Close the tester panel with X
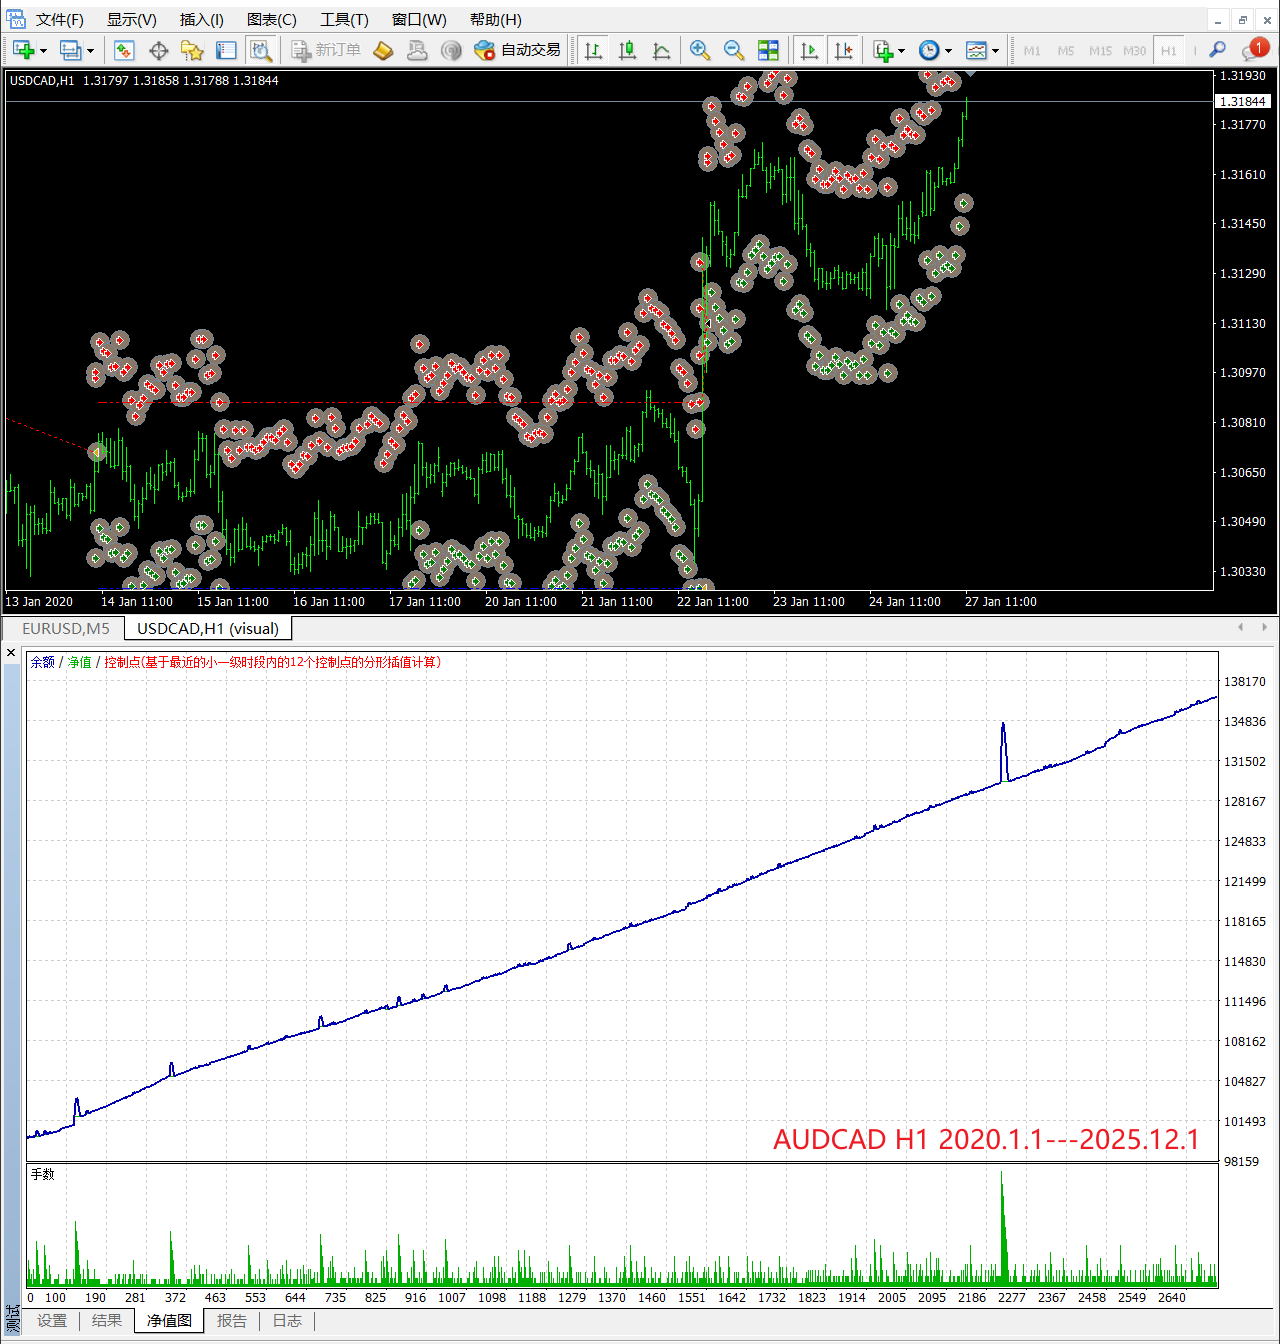Image resolution: width=1280 pixels, height=1344 pixels. pyautogui.click(x=11, y=653)
